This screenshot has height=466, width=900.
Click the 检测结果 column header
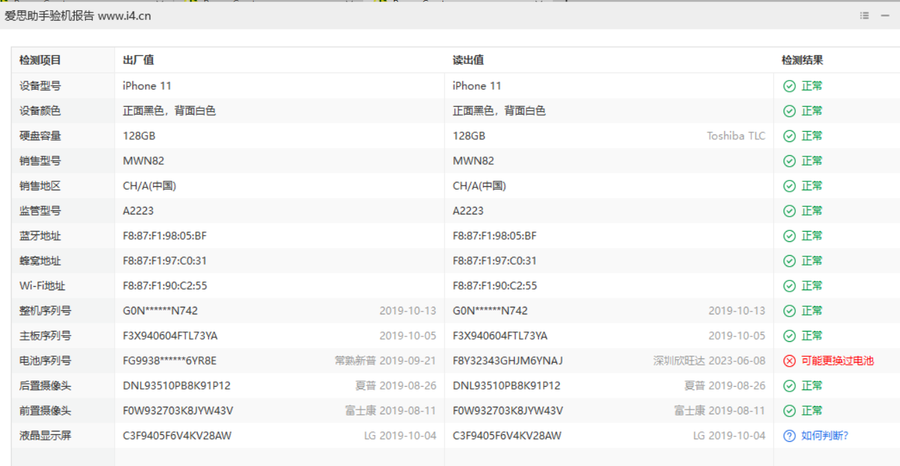click(x=802, y=60)
